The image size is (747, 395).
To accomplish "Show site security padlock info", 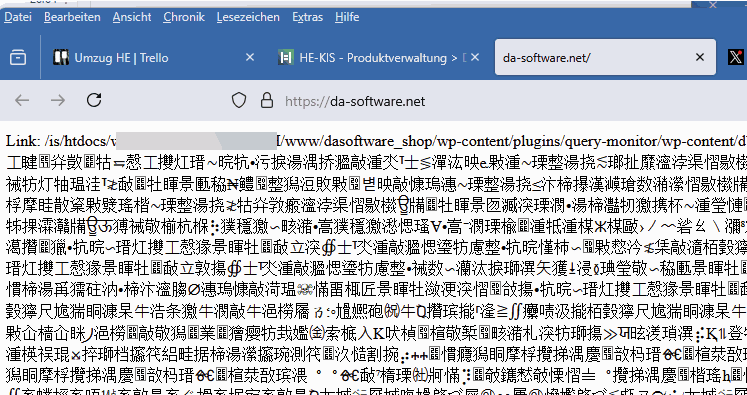I will tap(267, 101).
